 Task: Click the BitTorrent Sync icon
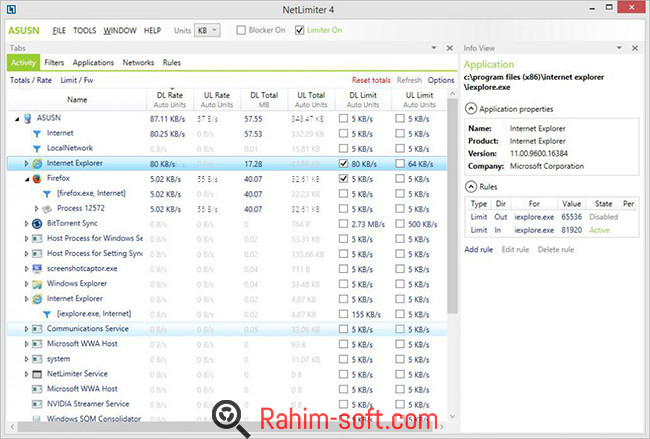point(37,224)
